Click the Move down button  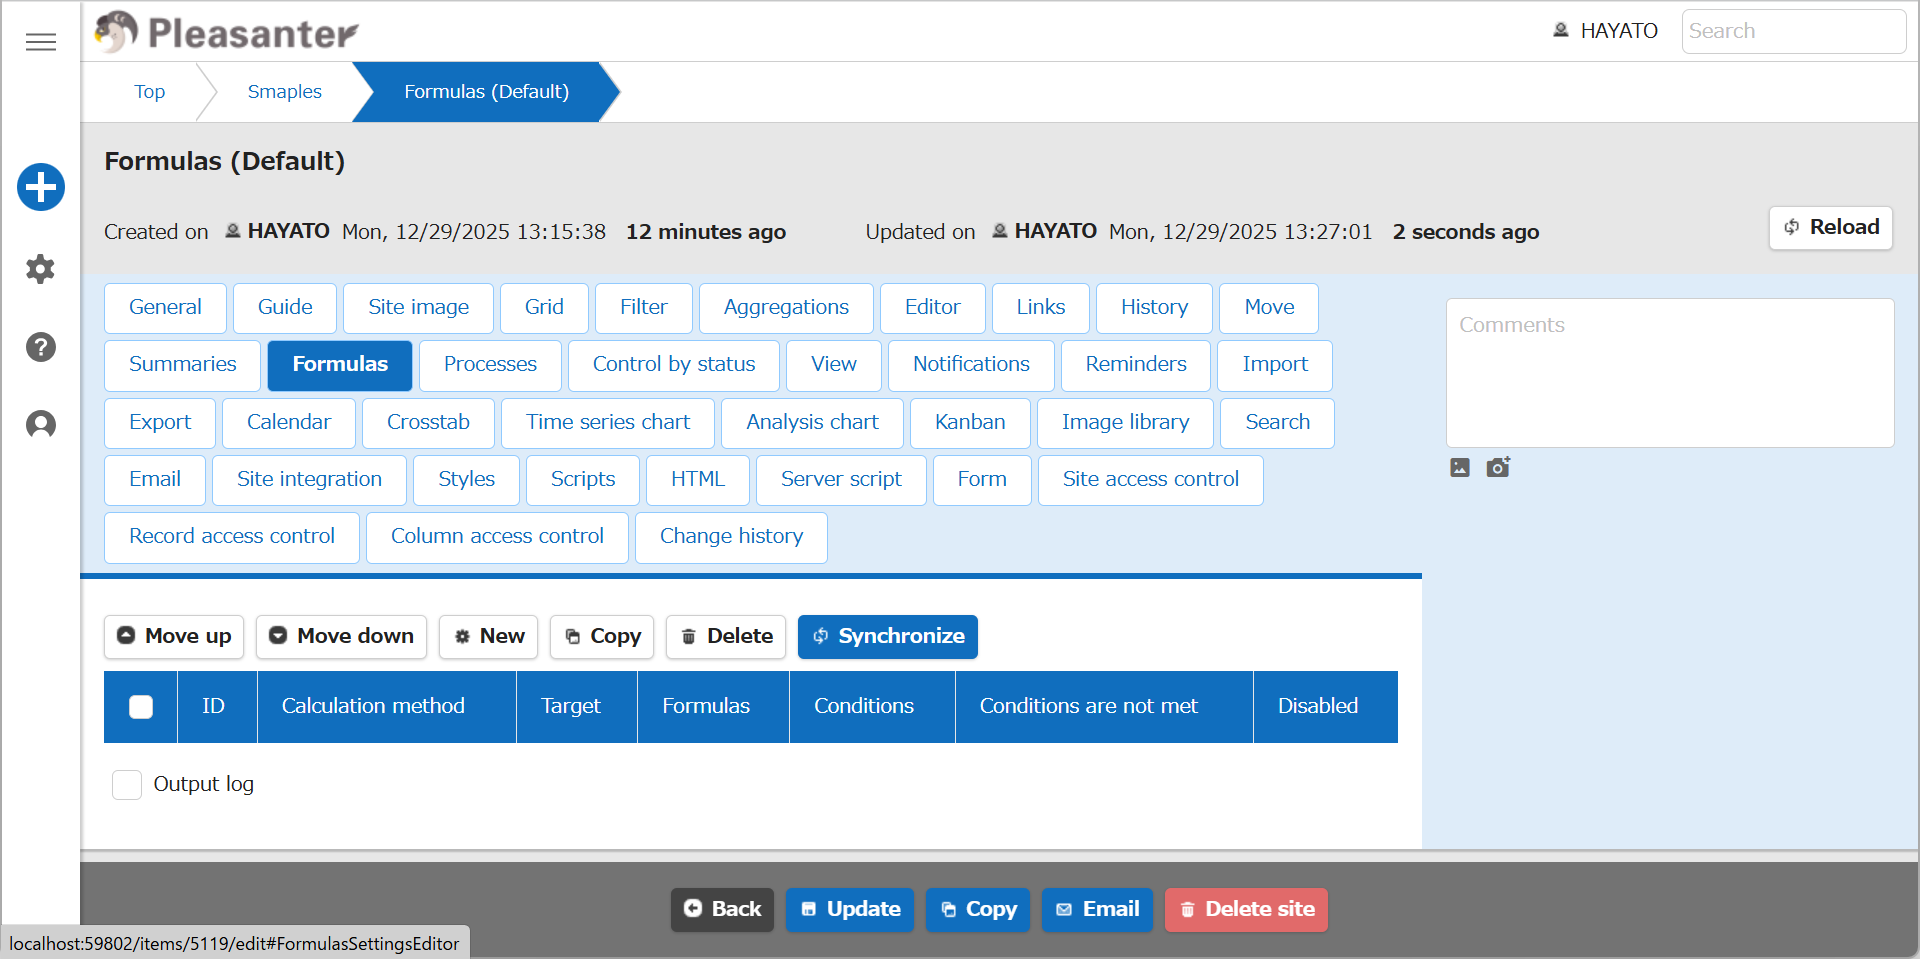coord(341,637)
